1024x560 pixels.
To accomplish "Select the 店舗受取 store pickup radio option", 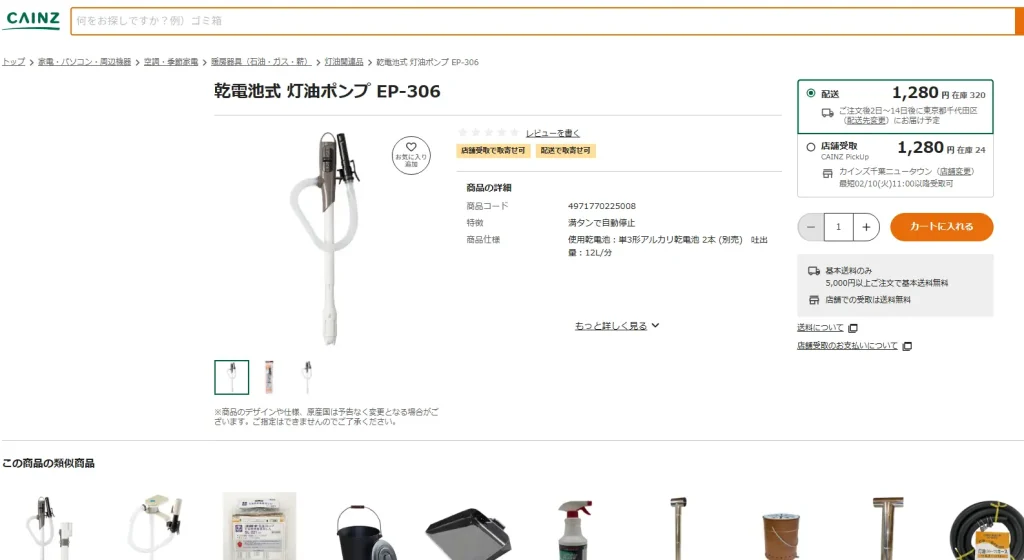I will pyautogui.click(x=811, y=147).
